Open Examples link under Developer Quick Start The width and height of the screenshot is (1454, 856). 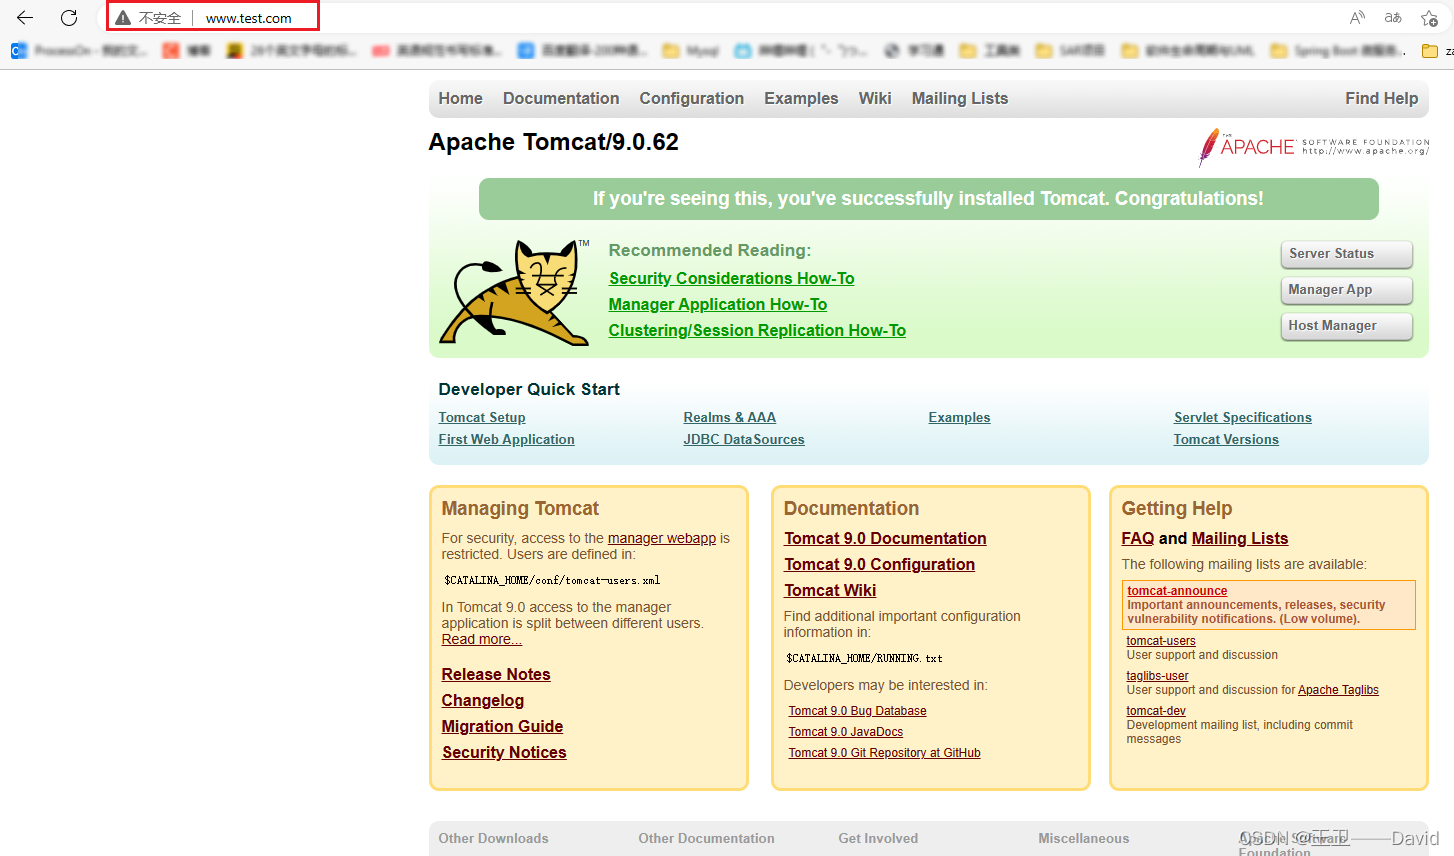(959, 417)
